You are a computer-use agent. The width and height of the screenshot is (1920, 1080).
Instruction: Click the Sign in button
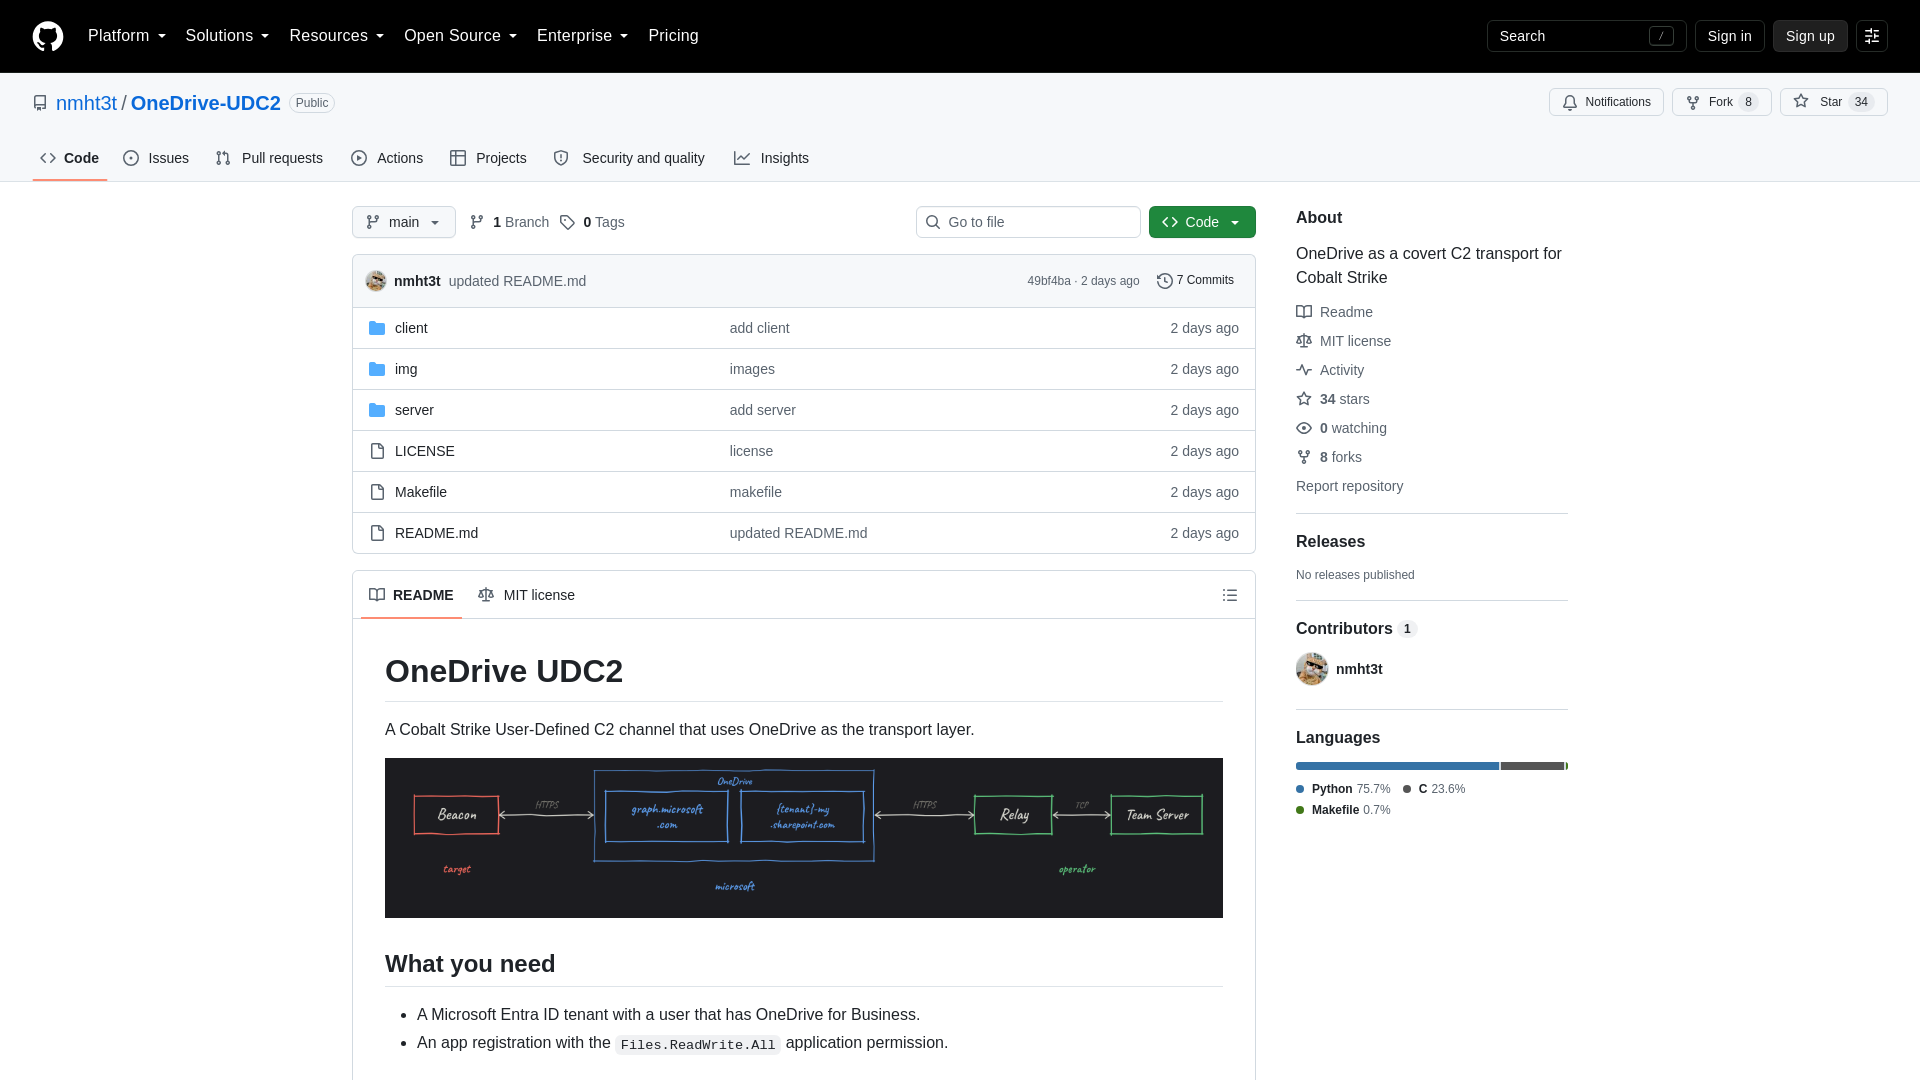point(1729,36)
